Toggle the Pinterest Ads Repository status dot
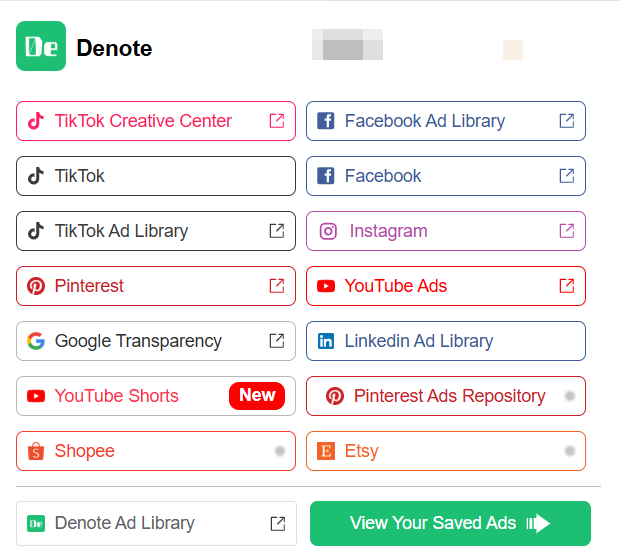Screen dimensions: 620x559 [x=569, y=396]
